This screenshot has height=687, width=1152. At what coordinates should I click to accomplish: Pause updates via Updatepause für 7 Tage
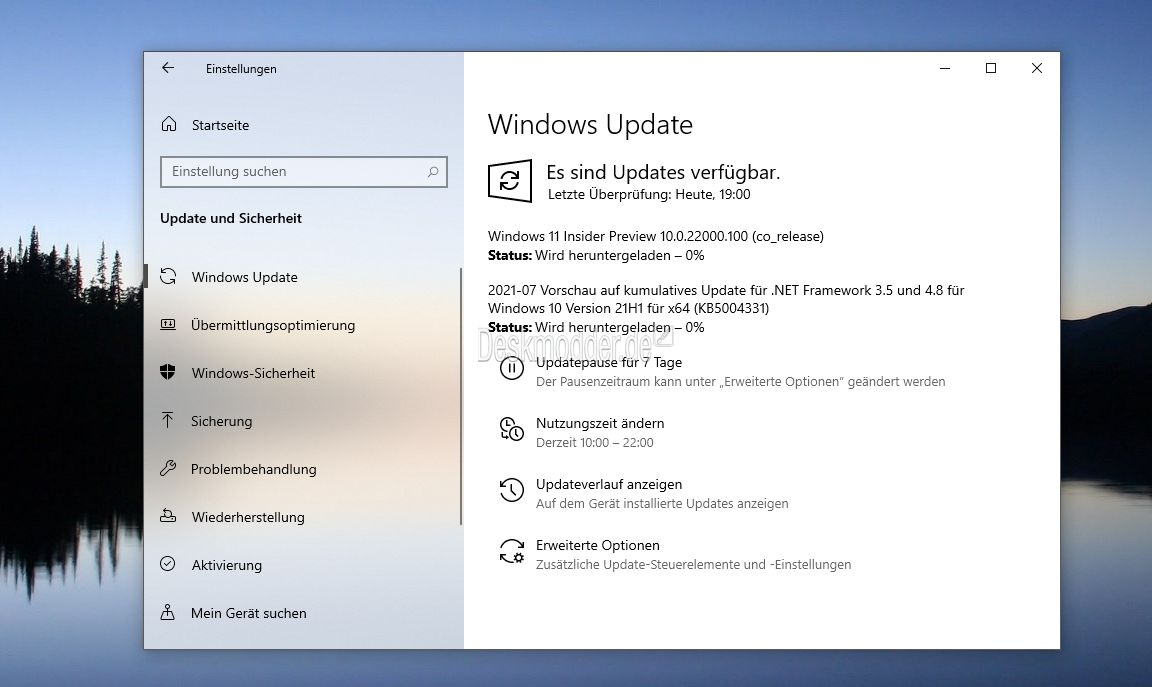tap(608, 362)
